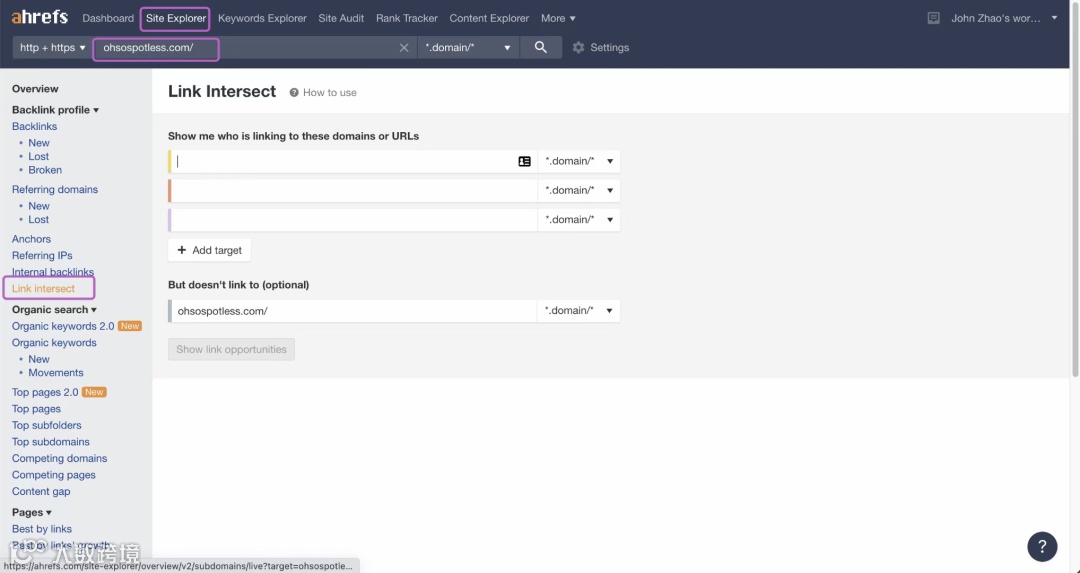This screenshot has width=1080, height=573.
Task: Open Keywords Explorer
Action: click(262, 19)
